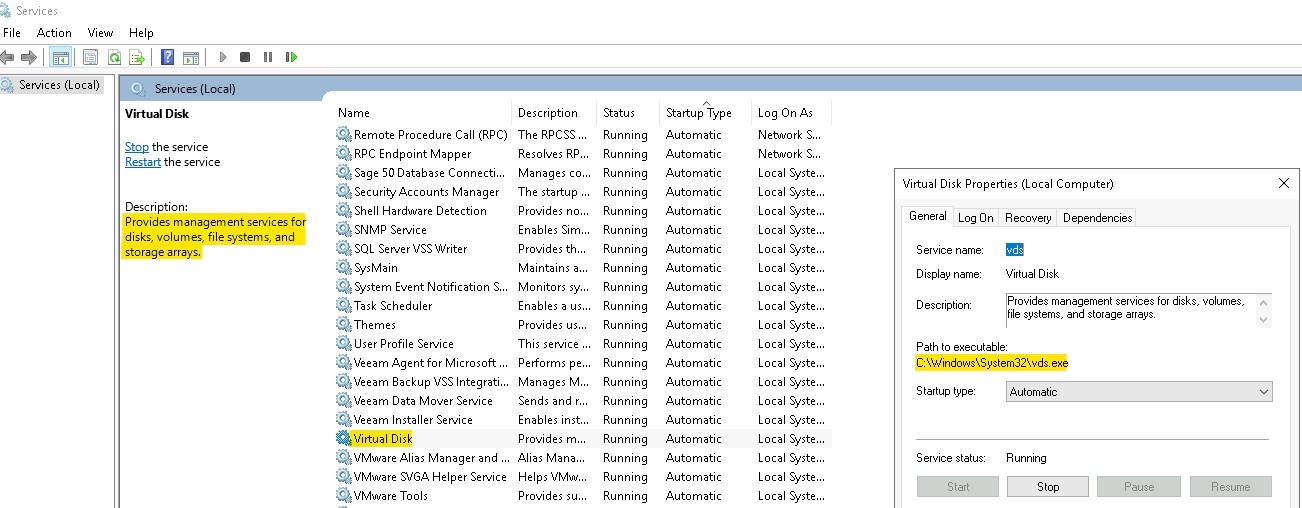This screenshot has height=508, width=1302.
Task: Open the Action menu
Action: pyautogui.click(x=54, y=33)
